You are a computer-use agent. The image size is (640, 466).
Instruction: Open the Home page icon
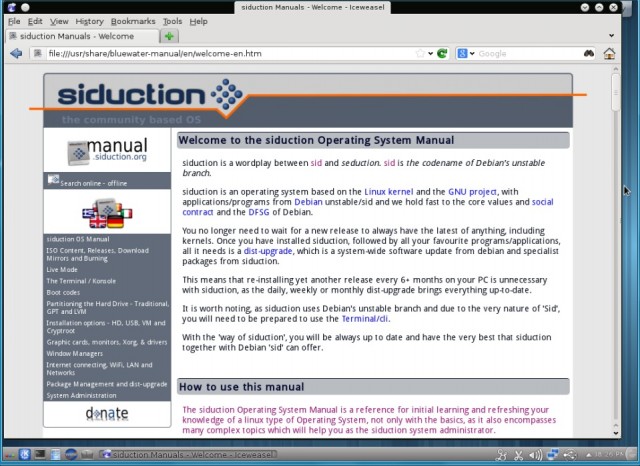[x=609, y=53]
